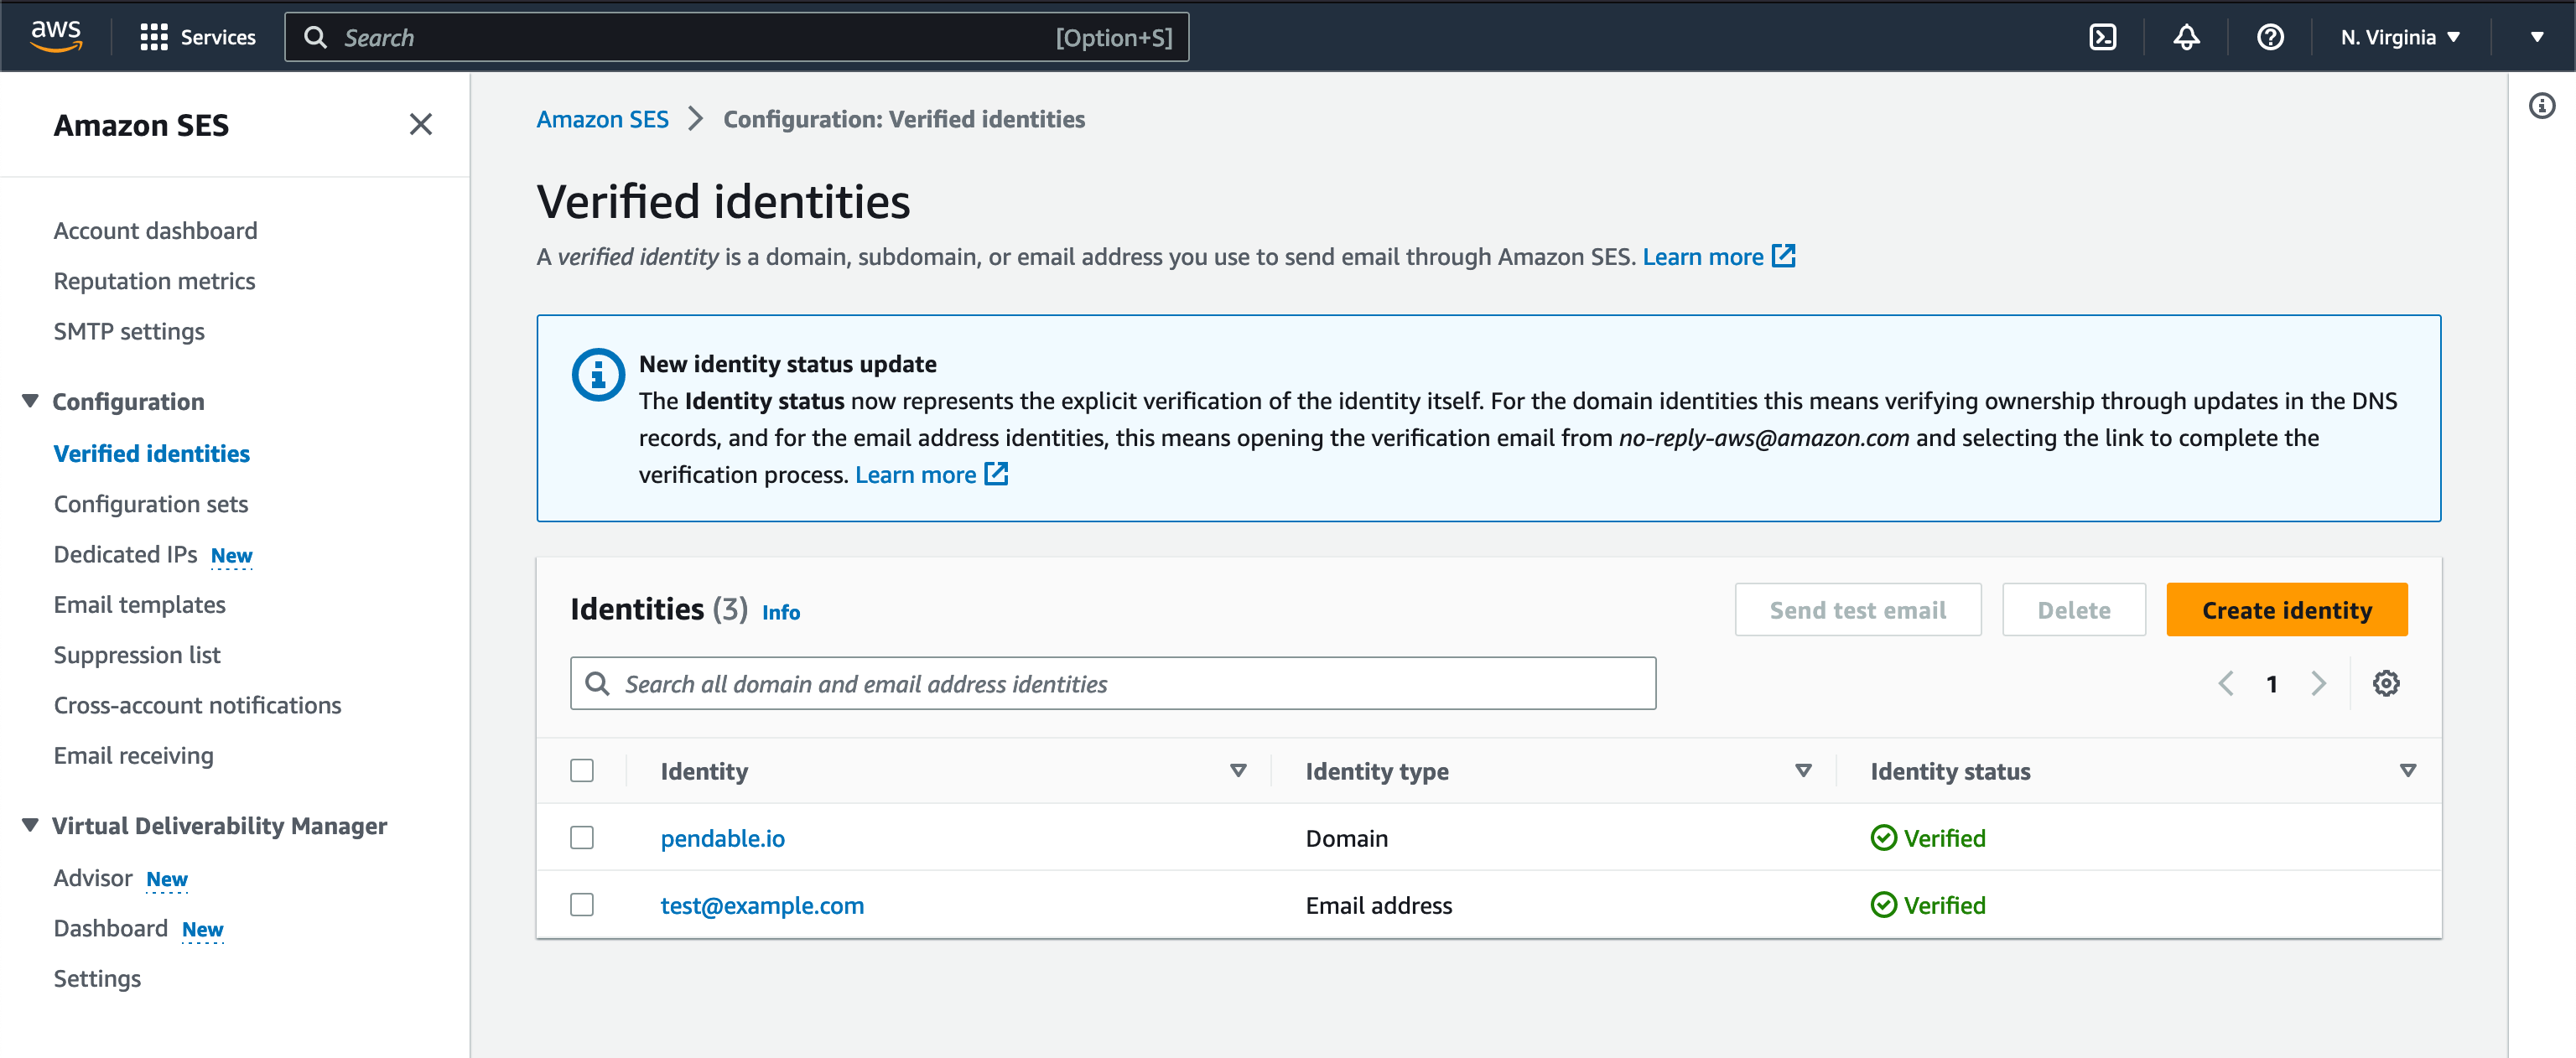
Task: Check the test@example.com row checkbox
Action: (x=582, y=904)
